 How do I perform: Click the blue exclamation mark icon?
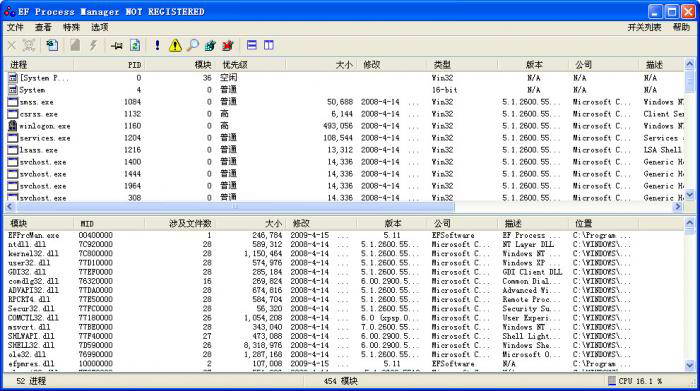click(157, 45)
